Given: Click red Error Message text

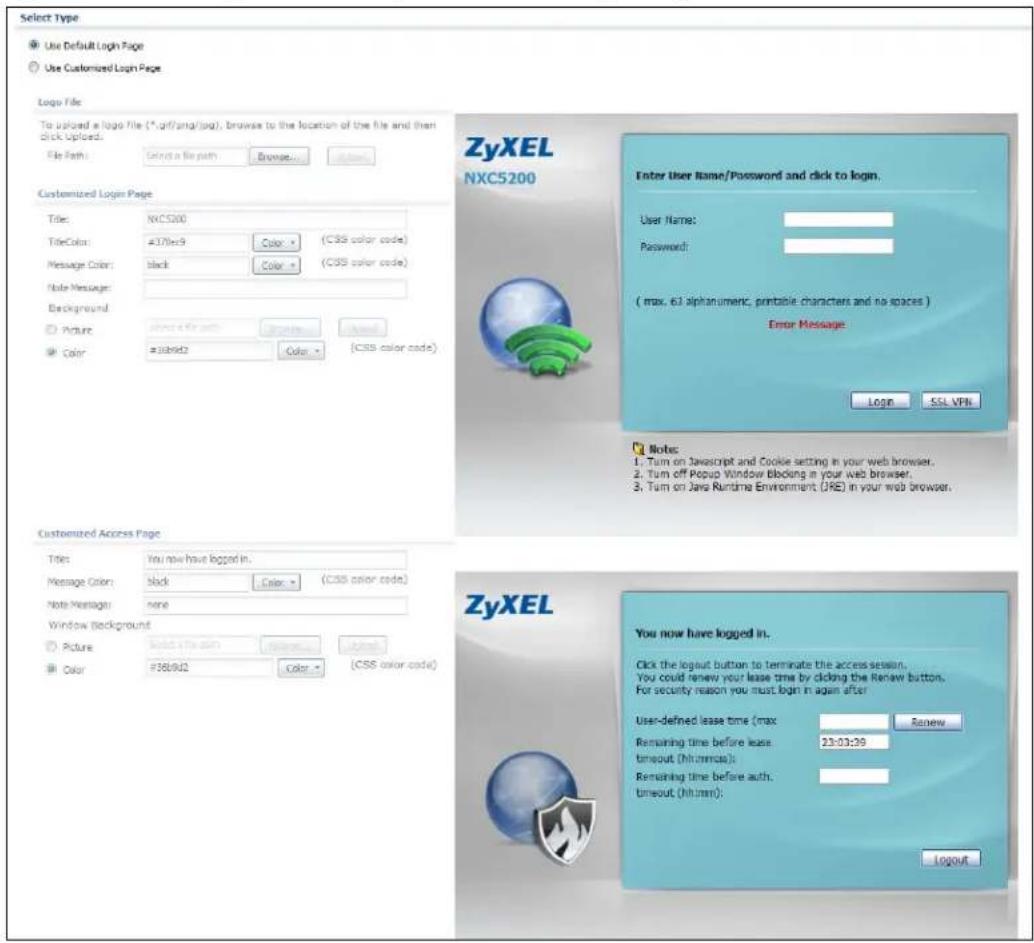Looking at the screenshot, I should (806, 324).
